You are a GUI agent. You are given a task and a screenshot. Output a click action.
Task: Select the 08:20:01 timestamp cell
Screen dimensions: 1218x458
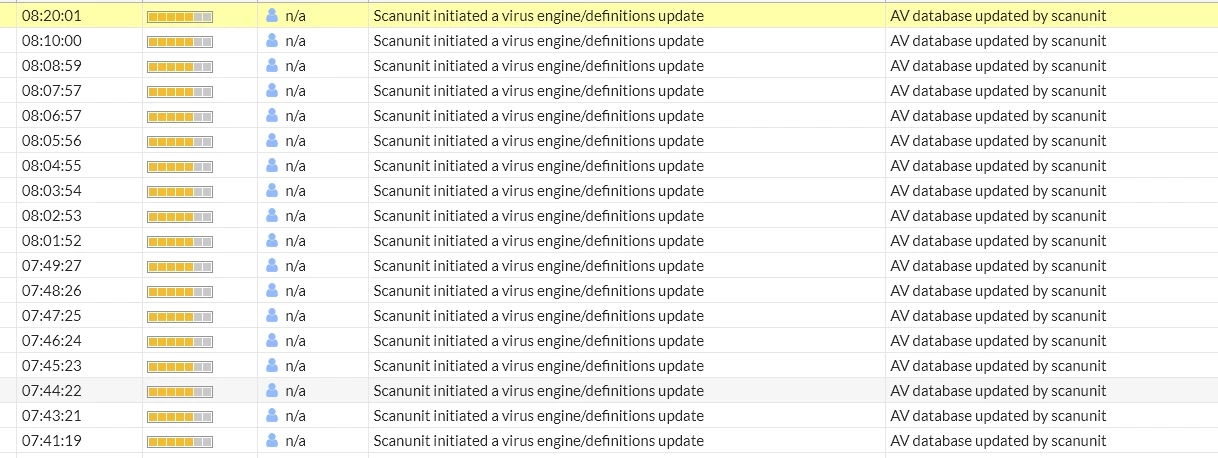(x=79, y=16)
